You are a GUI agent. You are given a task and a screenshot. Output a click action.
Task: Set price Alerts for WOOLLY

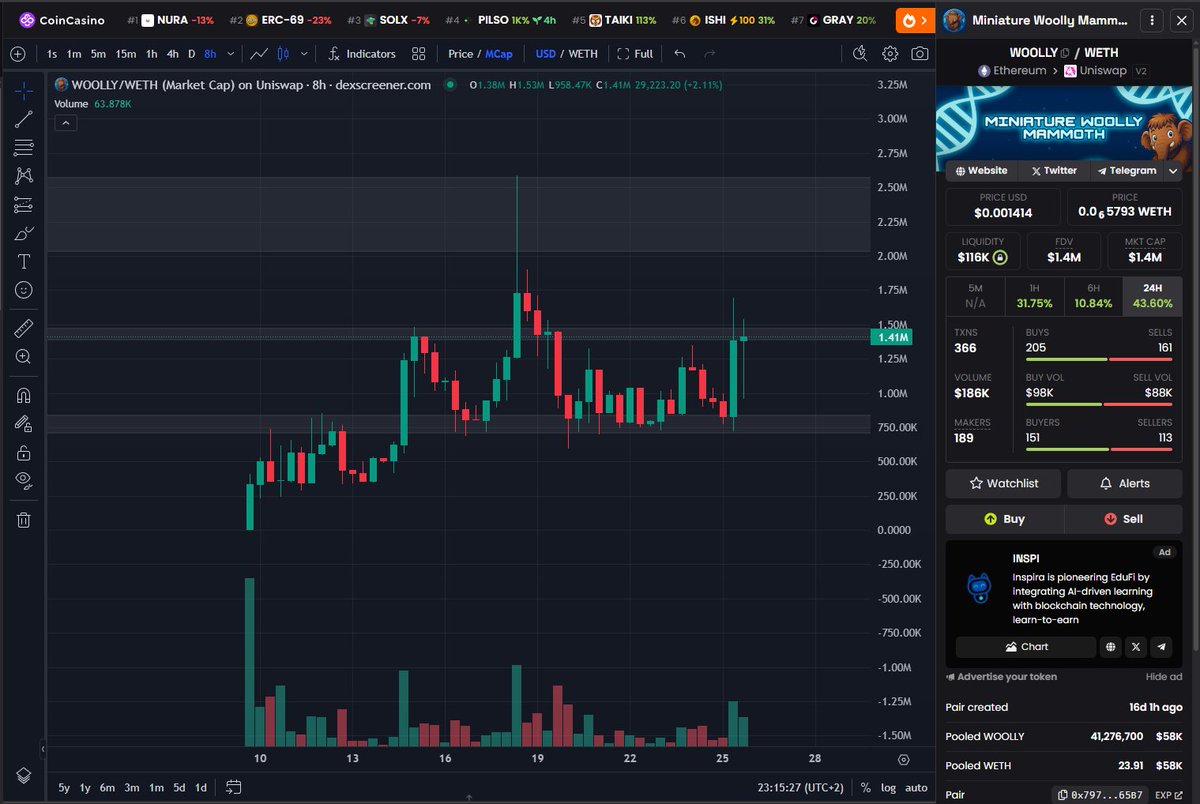tap(1125, 483)
